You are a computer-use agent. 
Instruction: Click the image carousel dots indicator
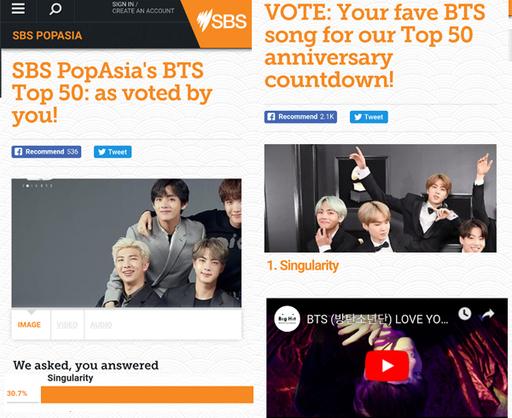tap(38, 186)
